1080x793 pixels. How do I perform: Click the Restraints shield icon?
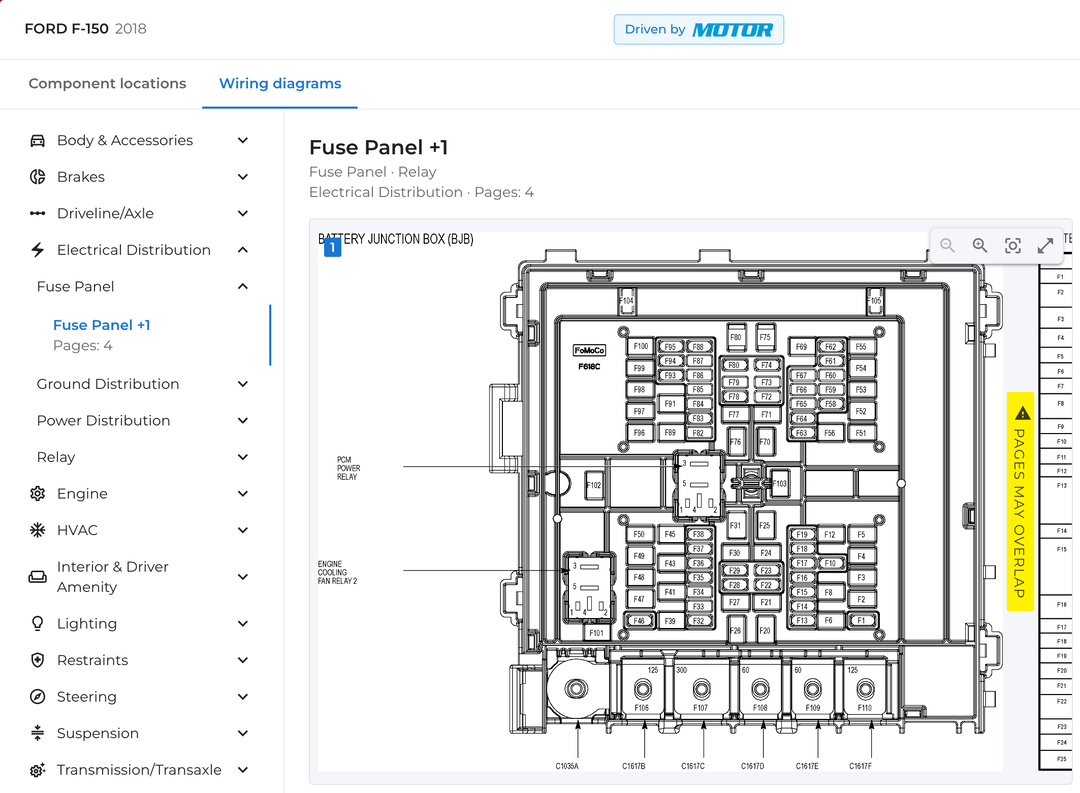point(37,660)
